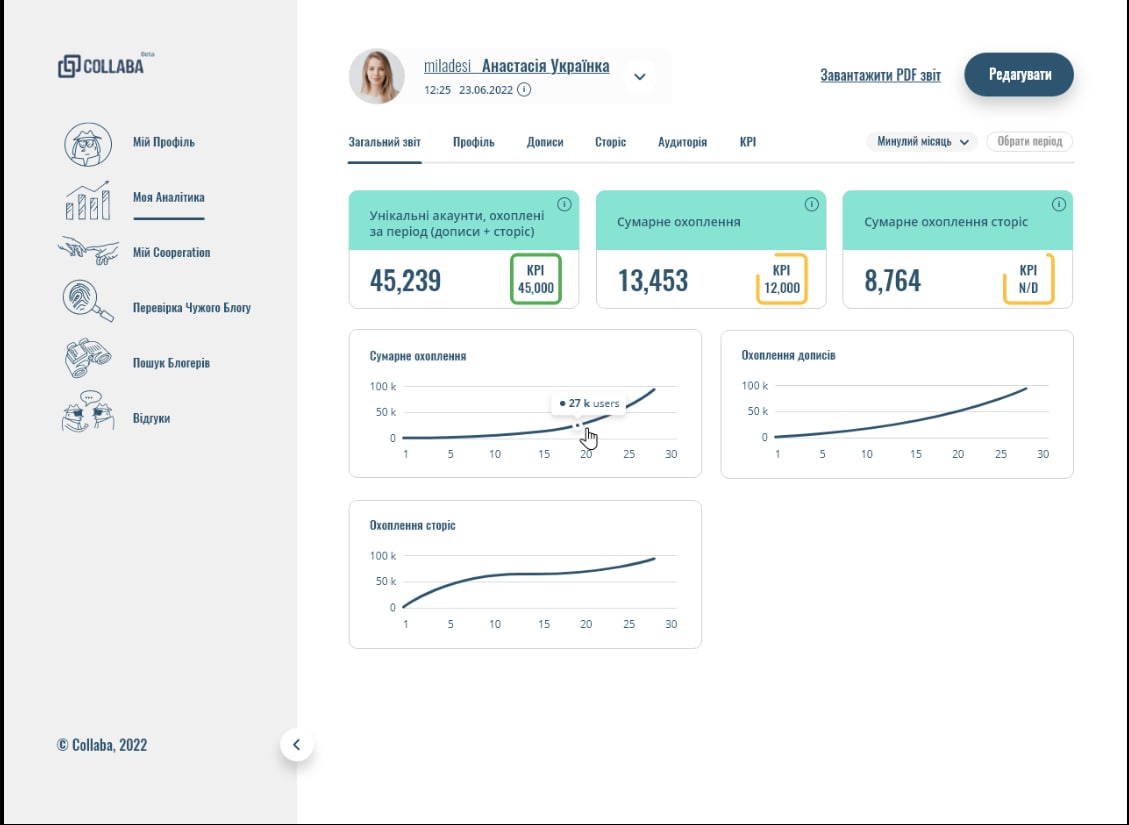
Task: Expand the account switcher chevron
Action: tap(640, 76)
